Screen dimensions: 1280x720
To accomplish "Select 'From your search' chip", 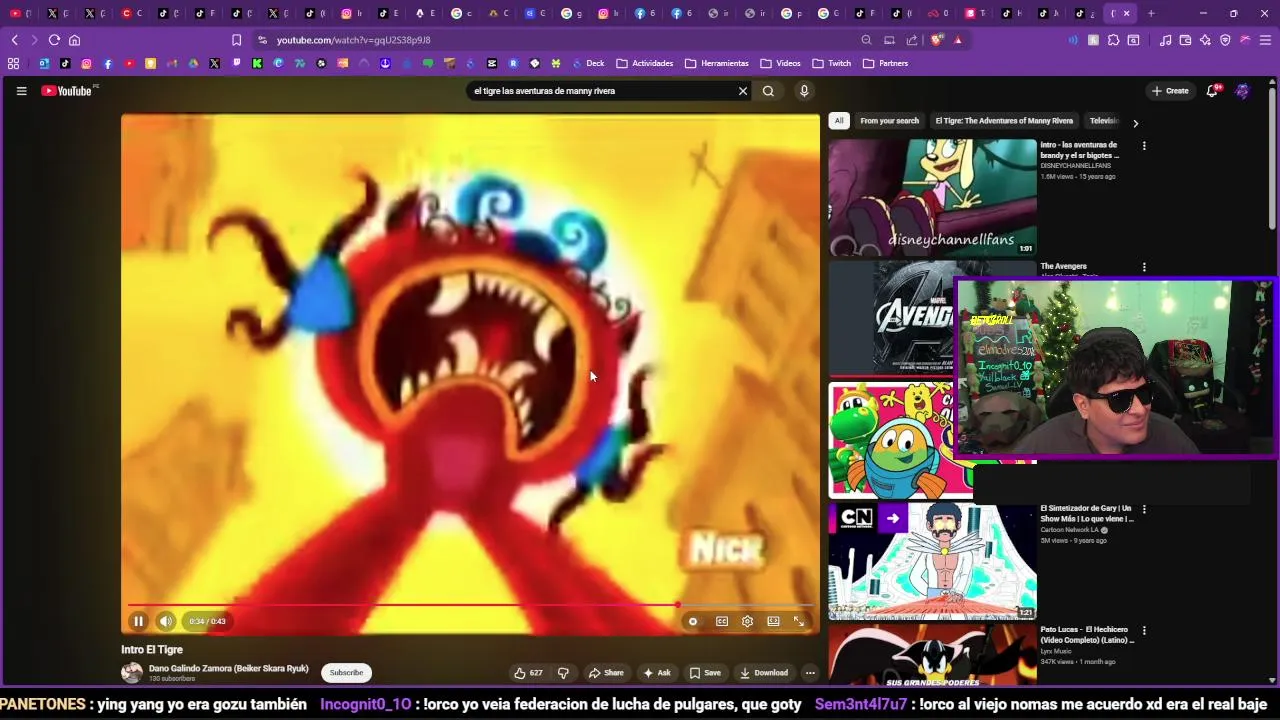I will coord(889,121).
